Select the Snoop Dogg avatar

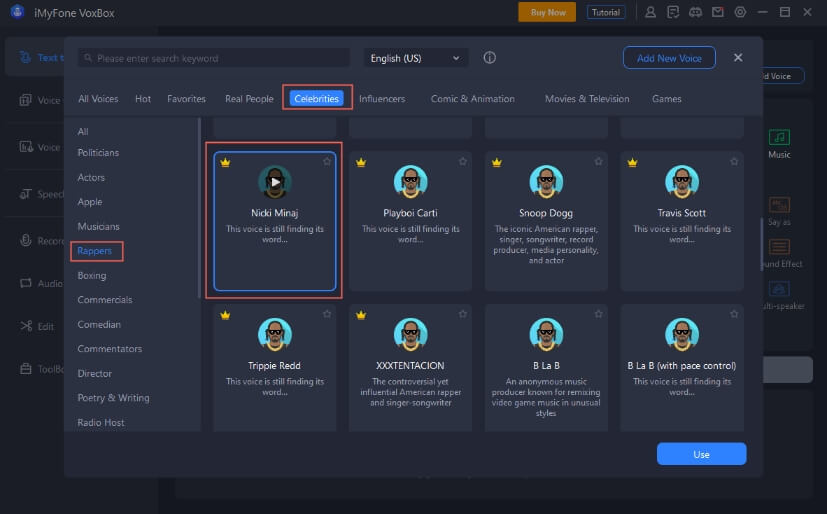pyautogui.click(x=546, y=182)
